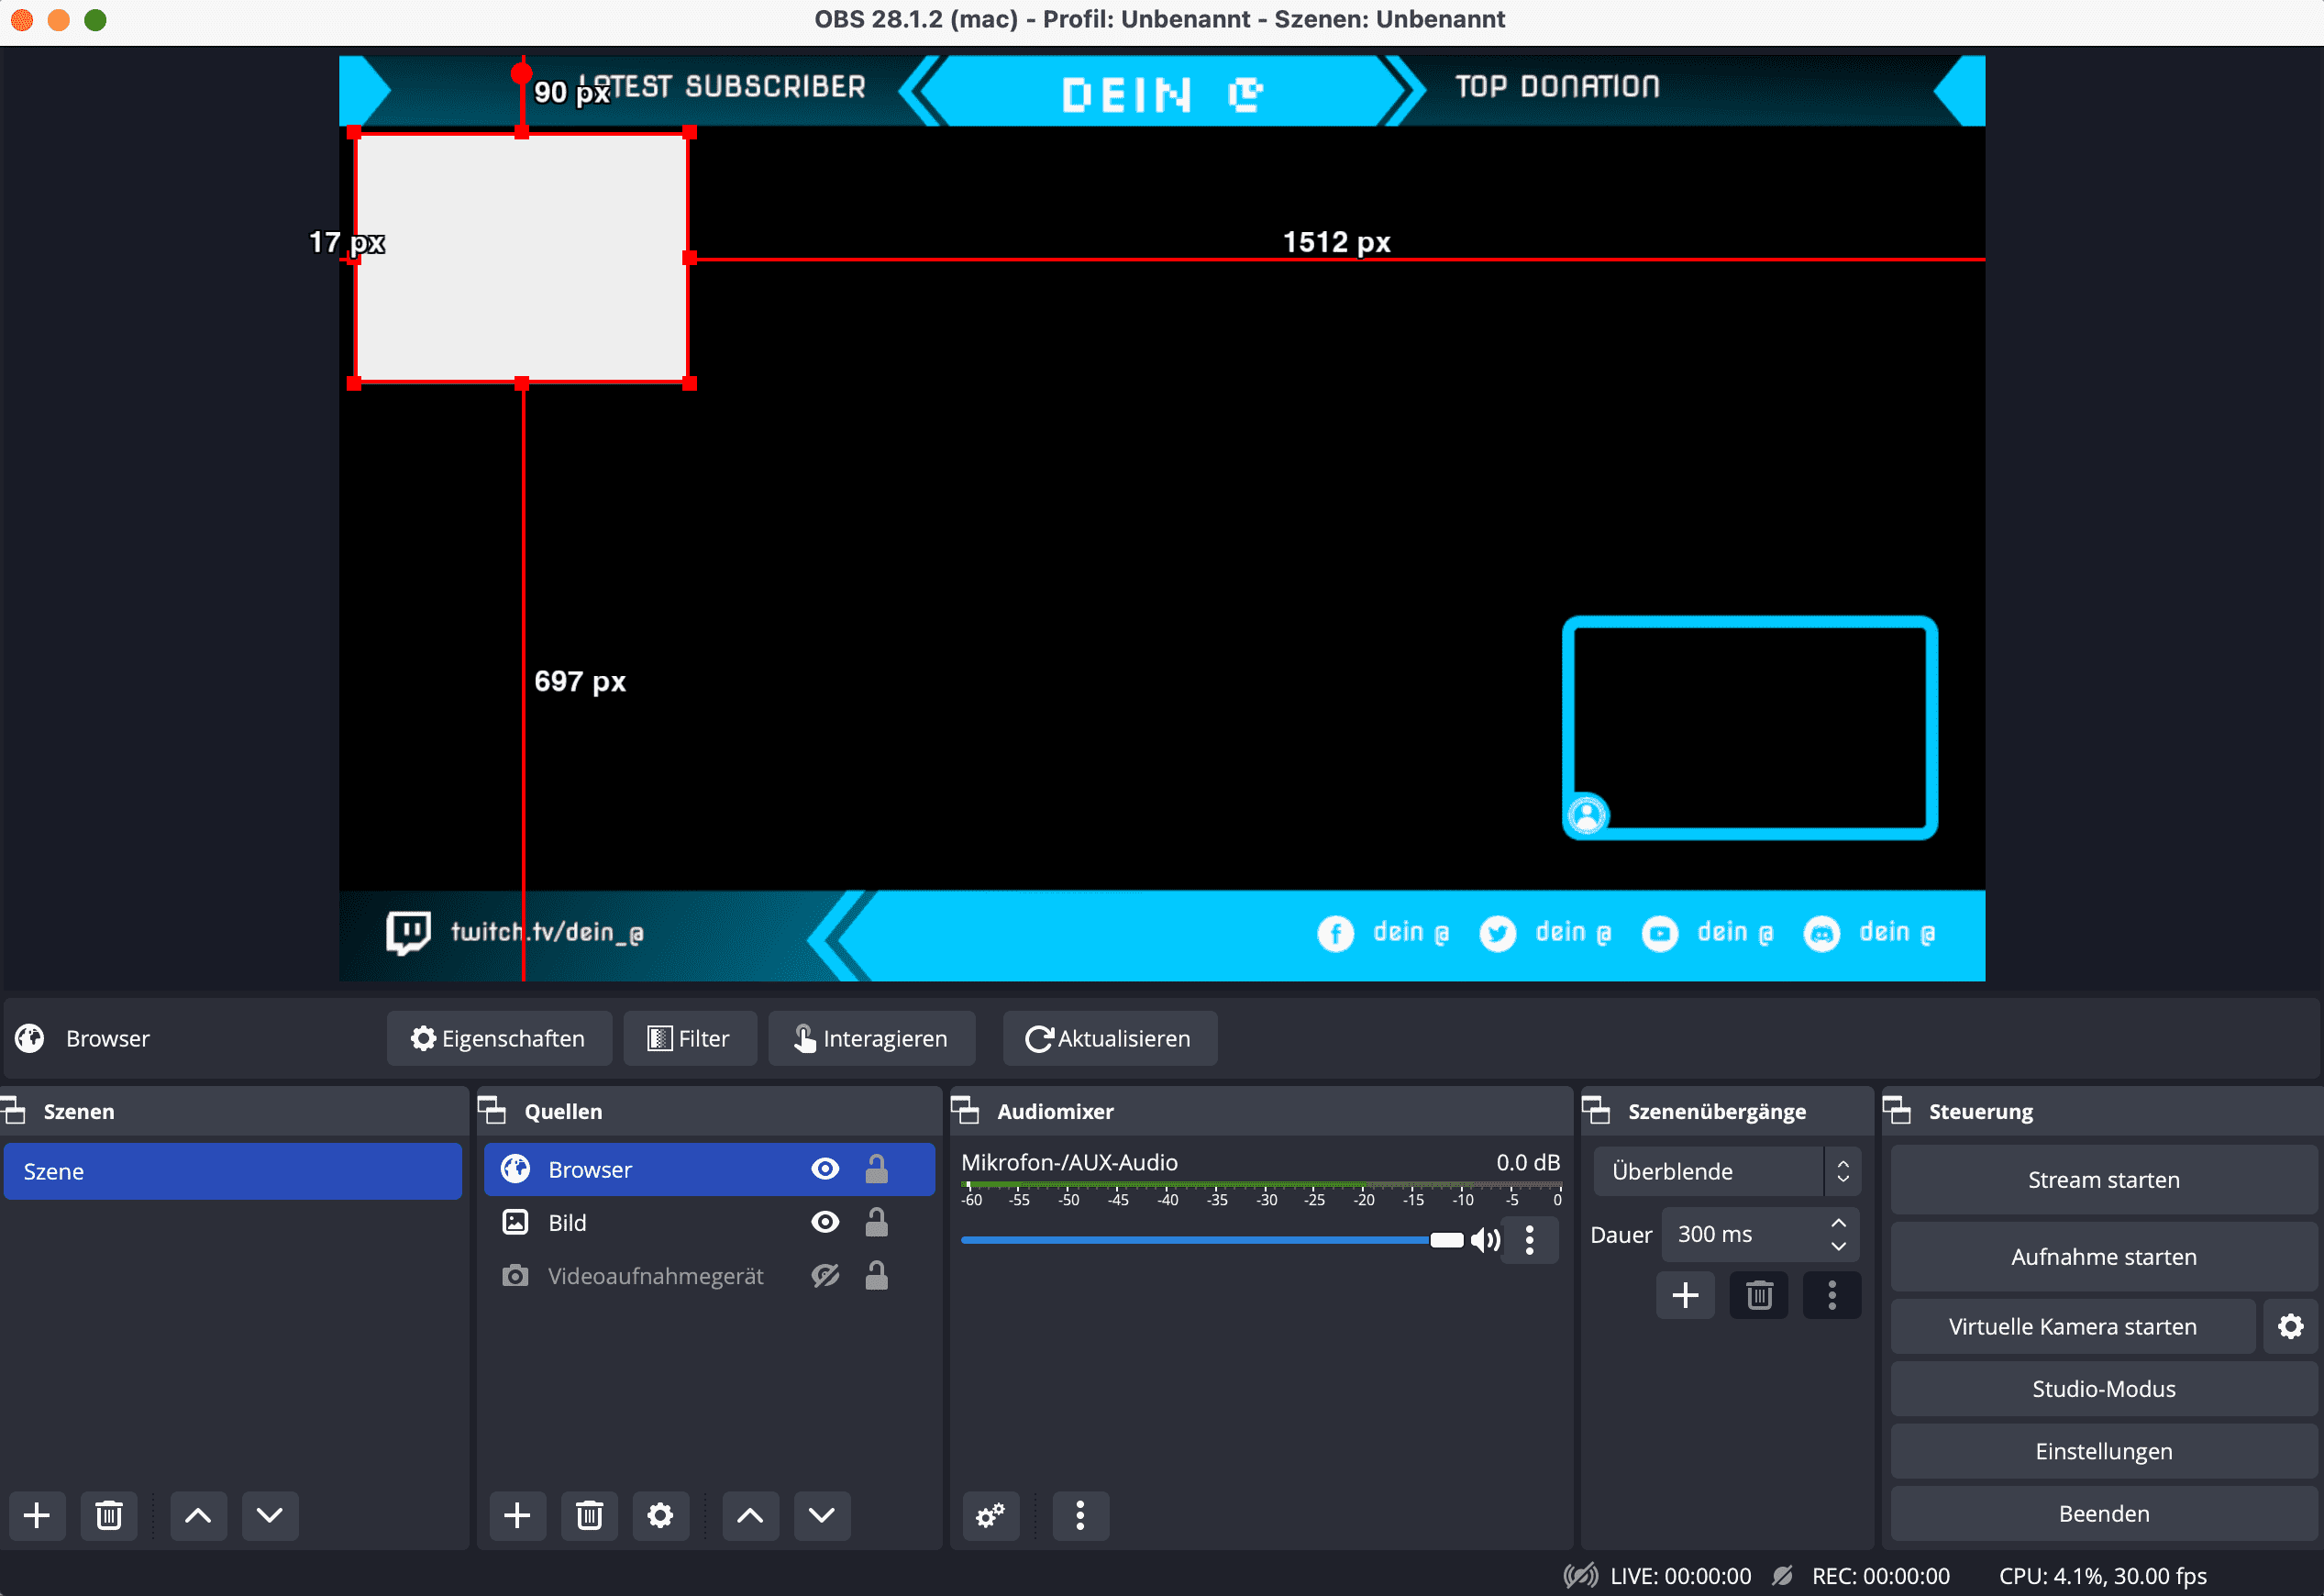This screenshot has width=2324, height=1596.
Task: Move source up in Quellen list
Action: coord(750,1515)
